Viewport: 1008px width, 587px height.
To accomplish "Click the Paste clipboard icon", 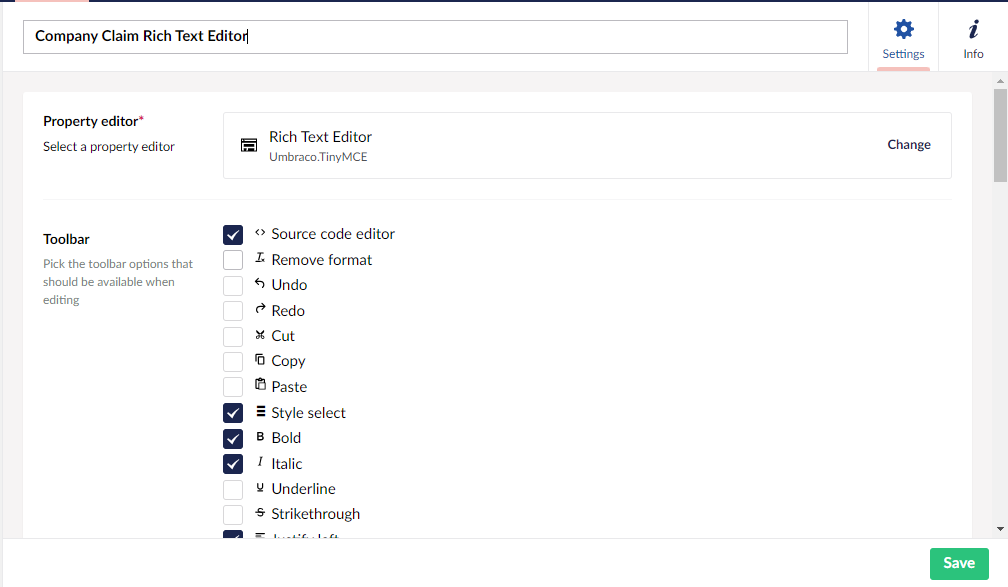I will click(260, 386).
